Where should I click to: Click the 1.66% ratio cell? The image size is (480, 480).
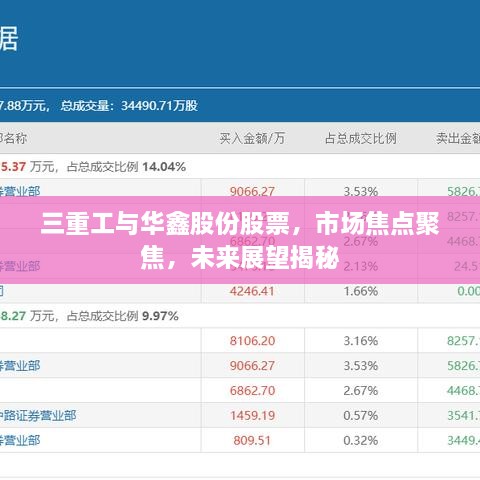click(x=361, y=291)
